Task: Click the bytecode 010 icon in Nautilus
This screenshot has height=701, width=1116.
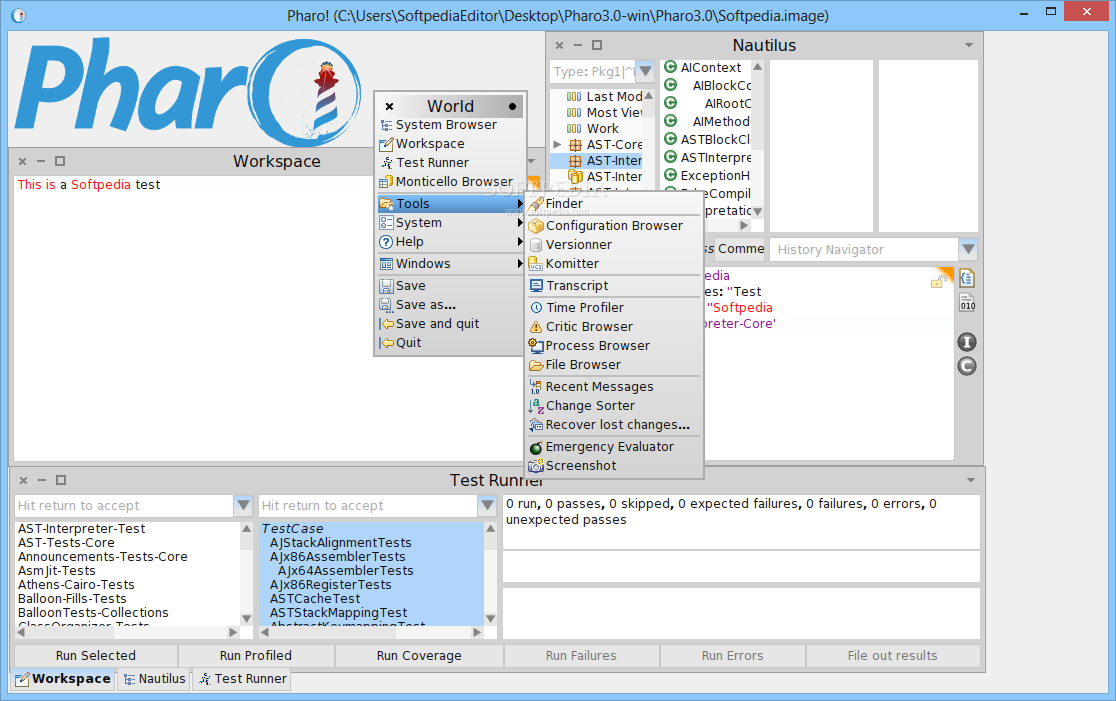Action: click(967, 303)
